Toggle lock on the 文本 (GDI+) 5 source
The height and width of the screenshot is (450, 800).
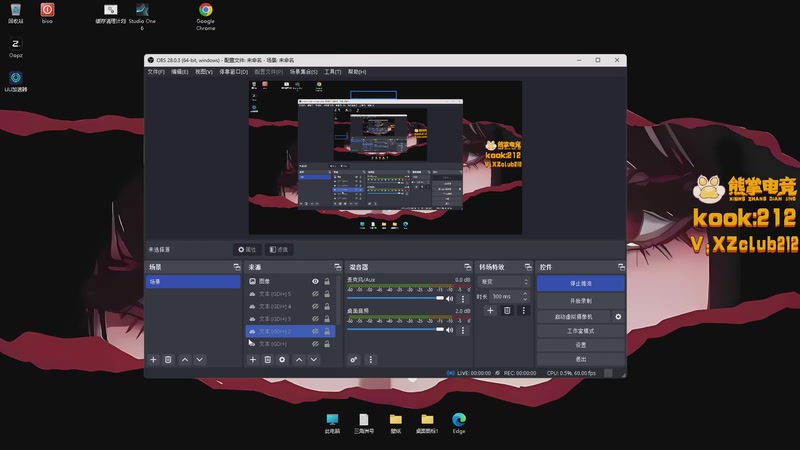tap(327, 294)
